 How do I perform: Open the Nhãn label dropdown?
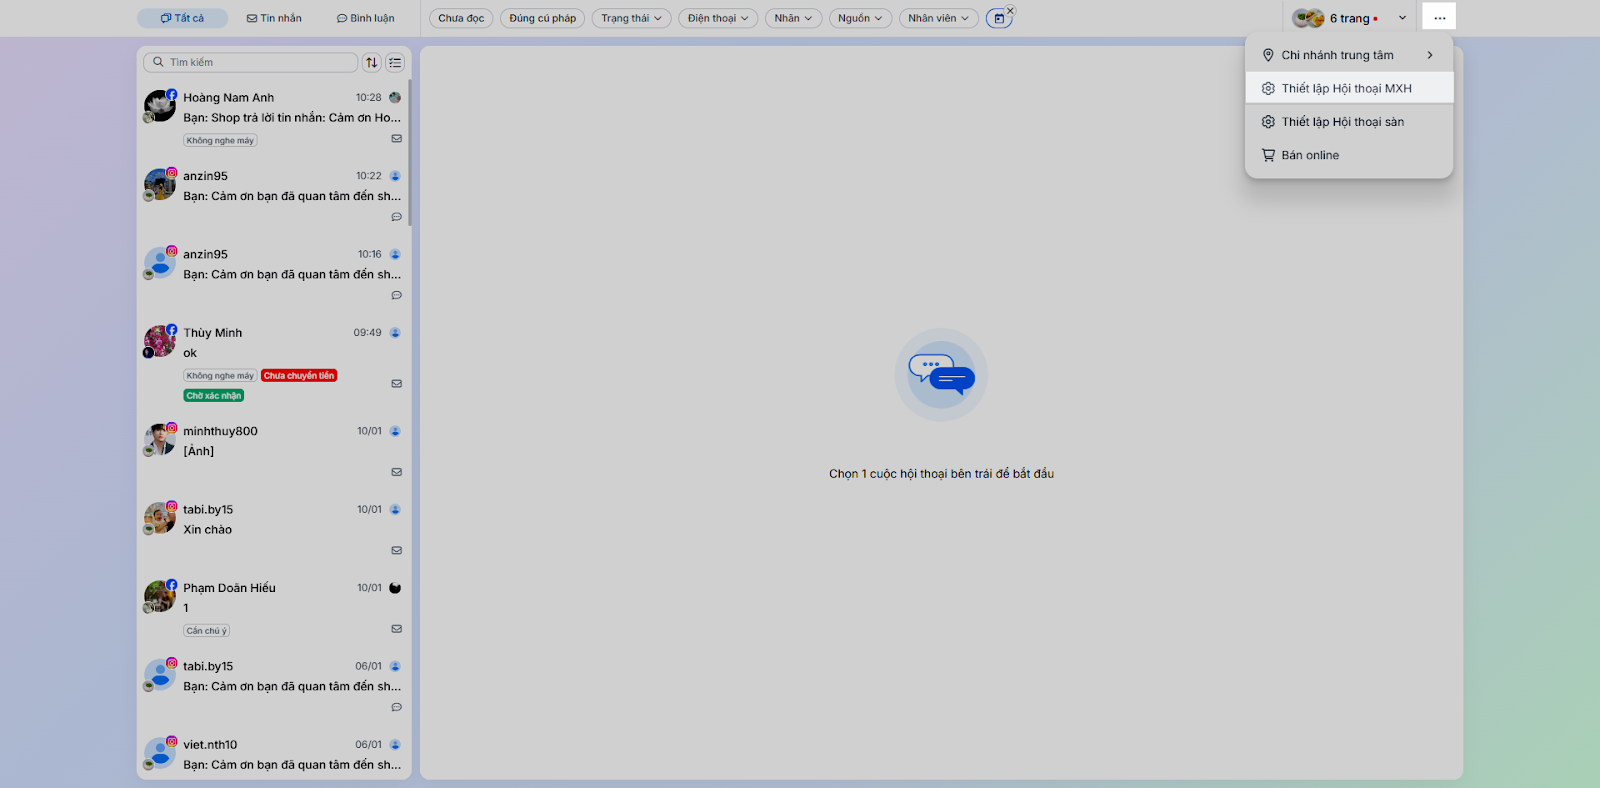tap(794, 18)
